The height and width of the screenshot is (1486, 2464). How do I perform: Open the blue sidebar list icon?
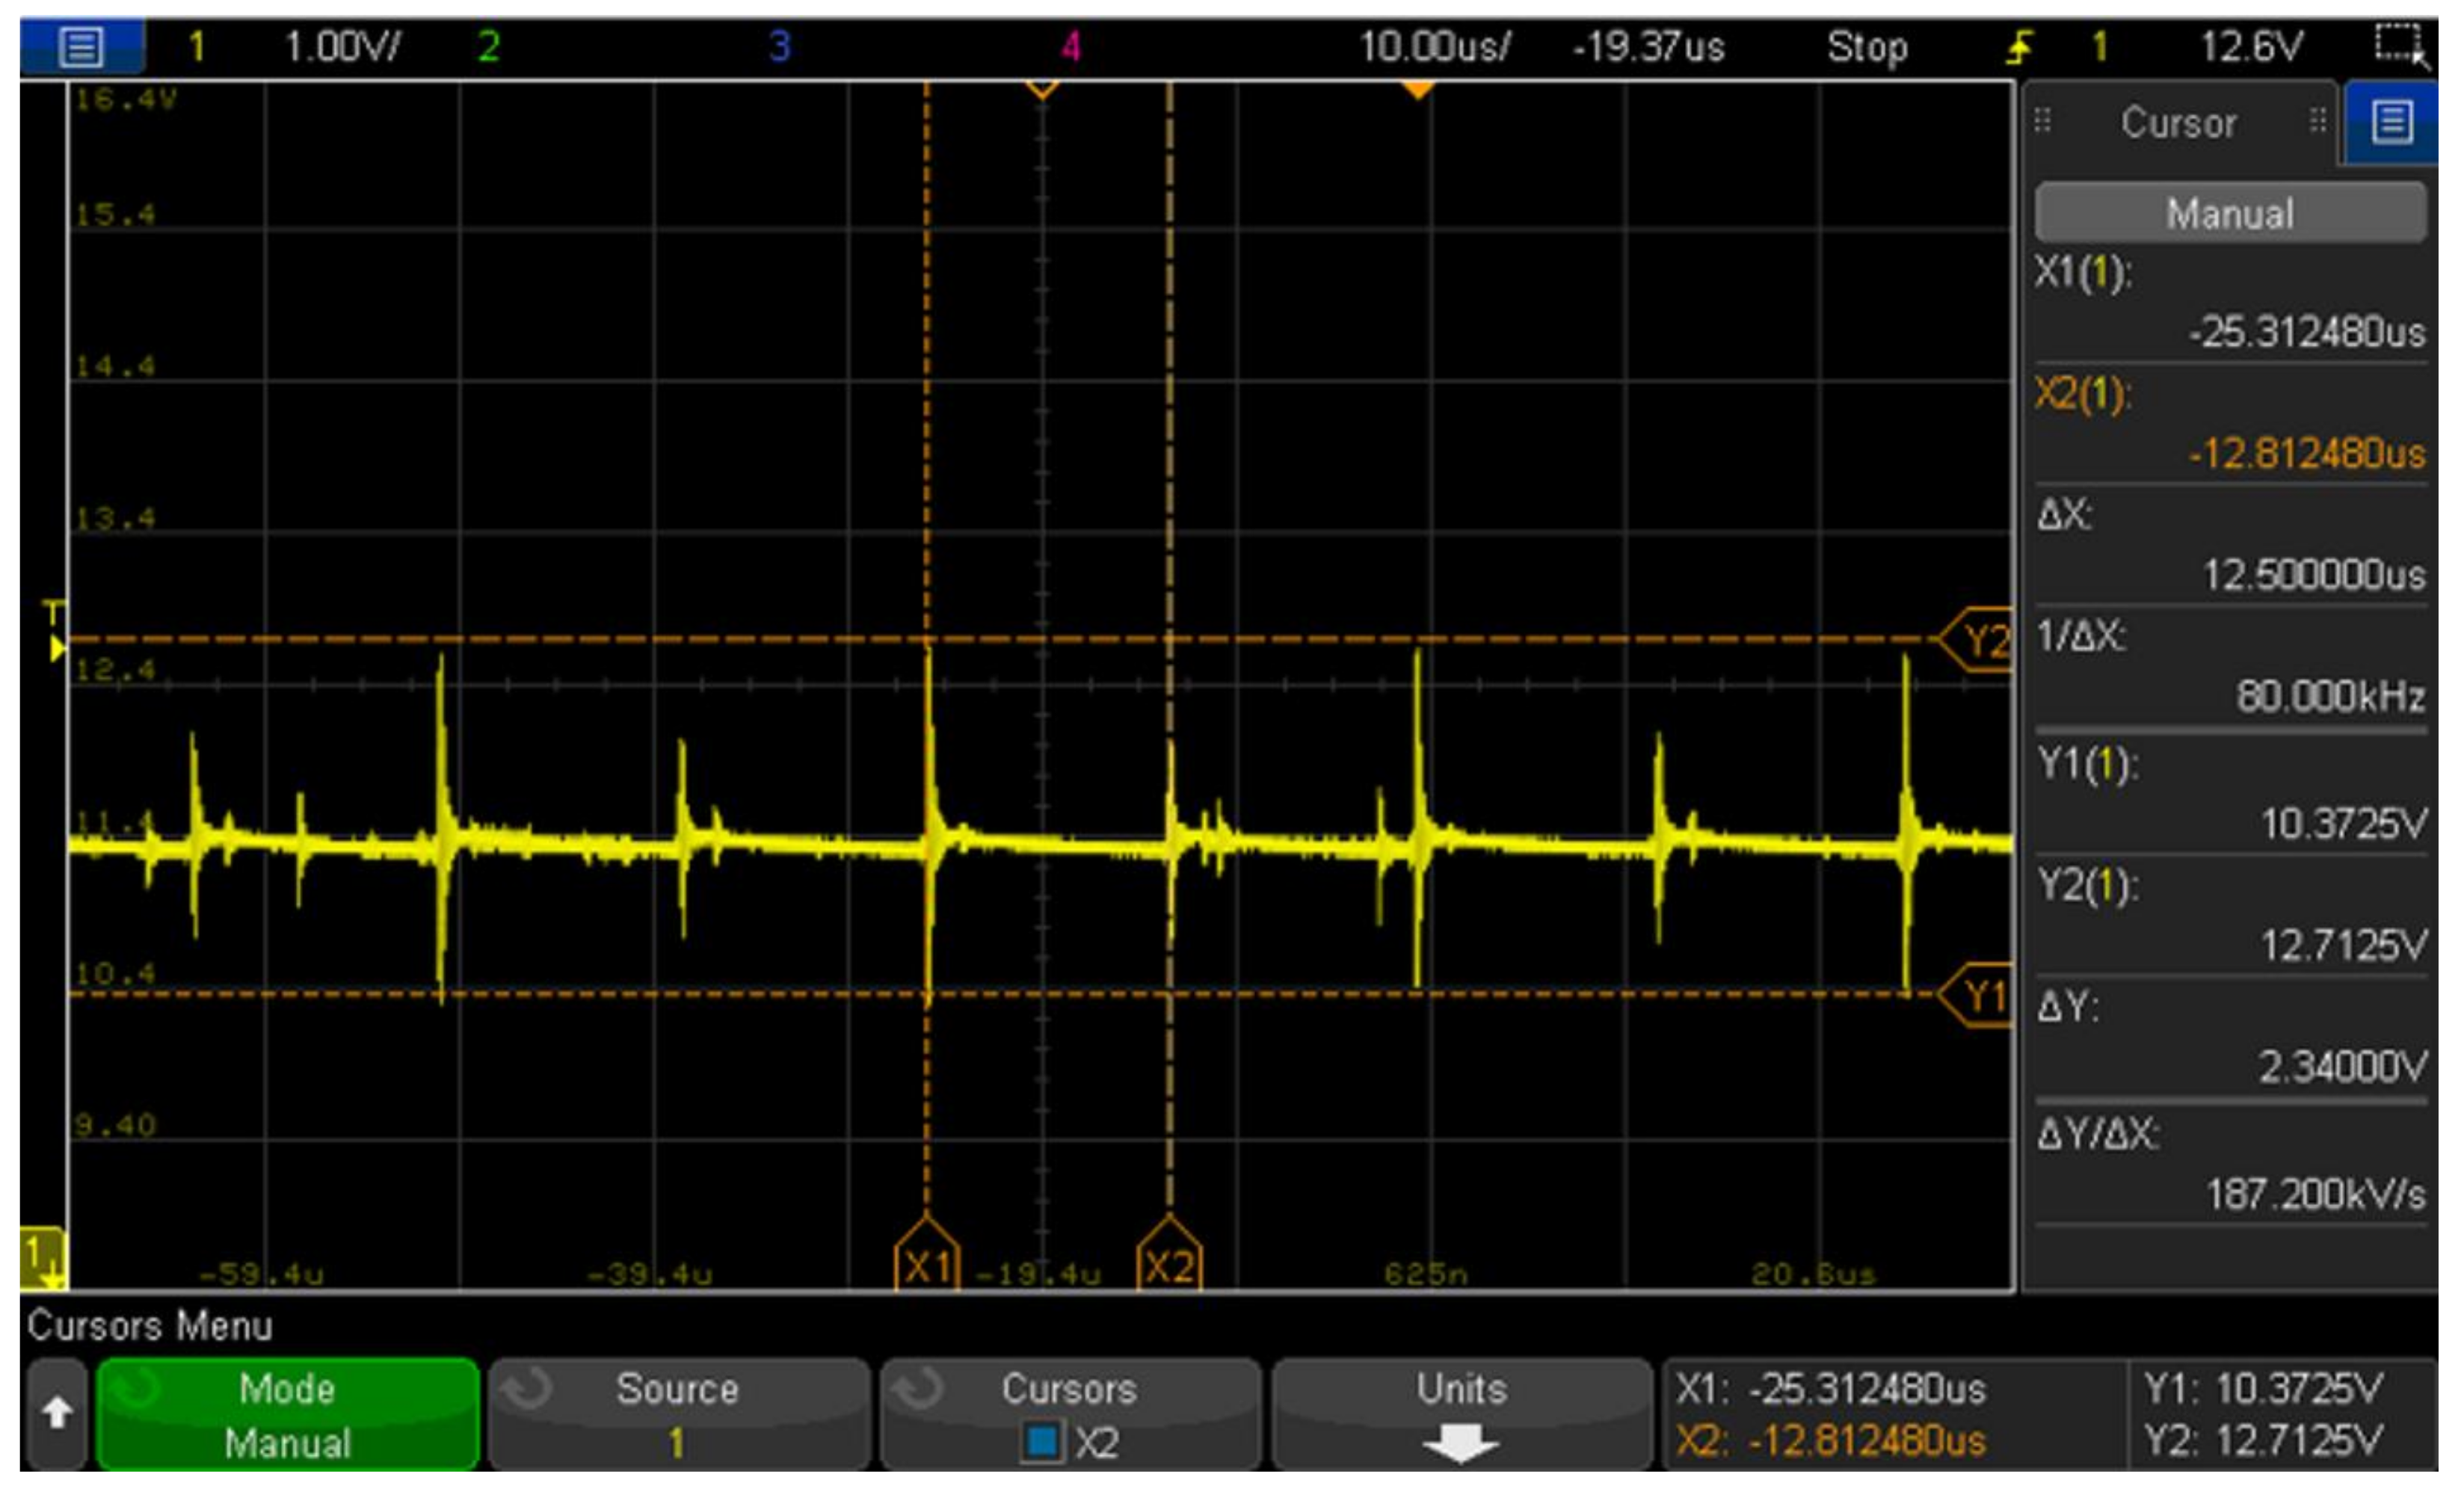pyautogui.click(x=2392, y=123)
